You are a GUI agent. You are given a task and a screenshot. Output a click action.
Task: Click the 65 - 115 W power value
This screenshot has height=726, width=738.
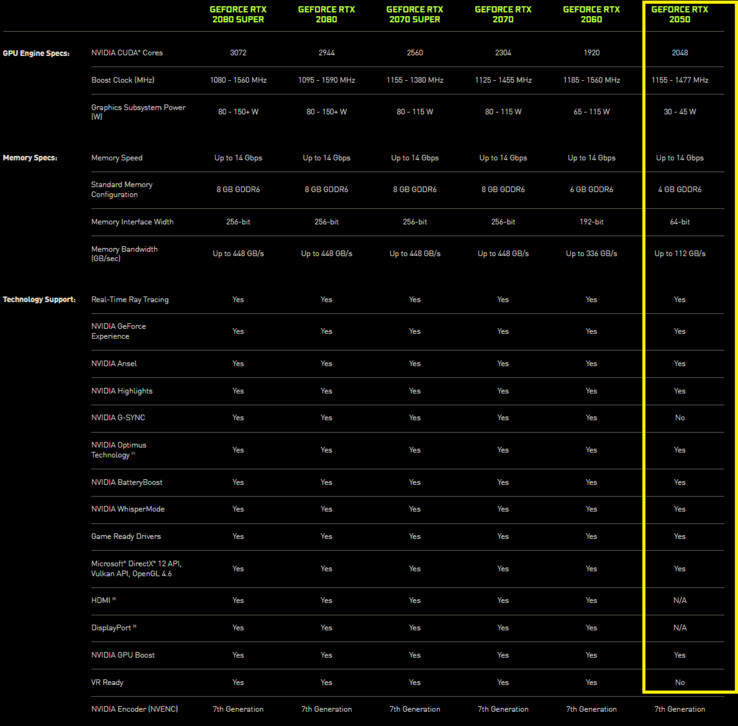point(592,112)
